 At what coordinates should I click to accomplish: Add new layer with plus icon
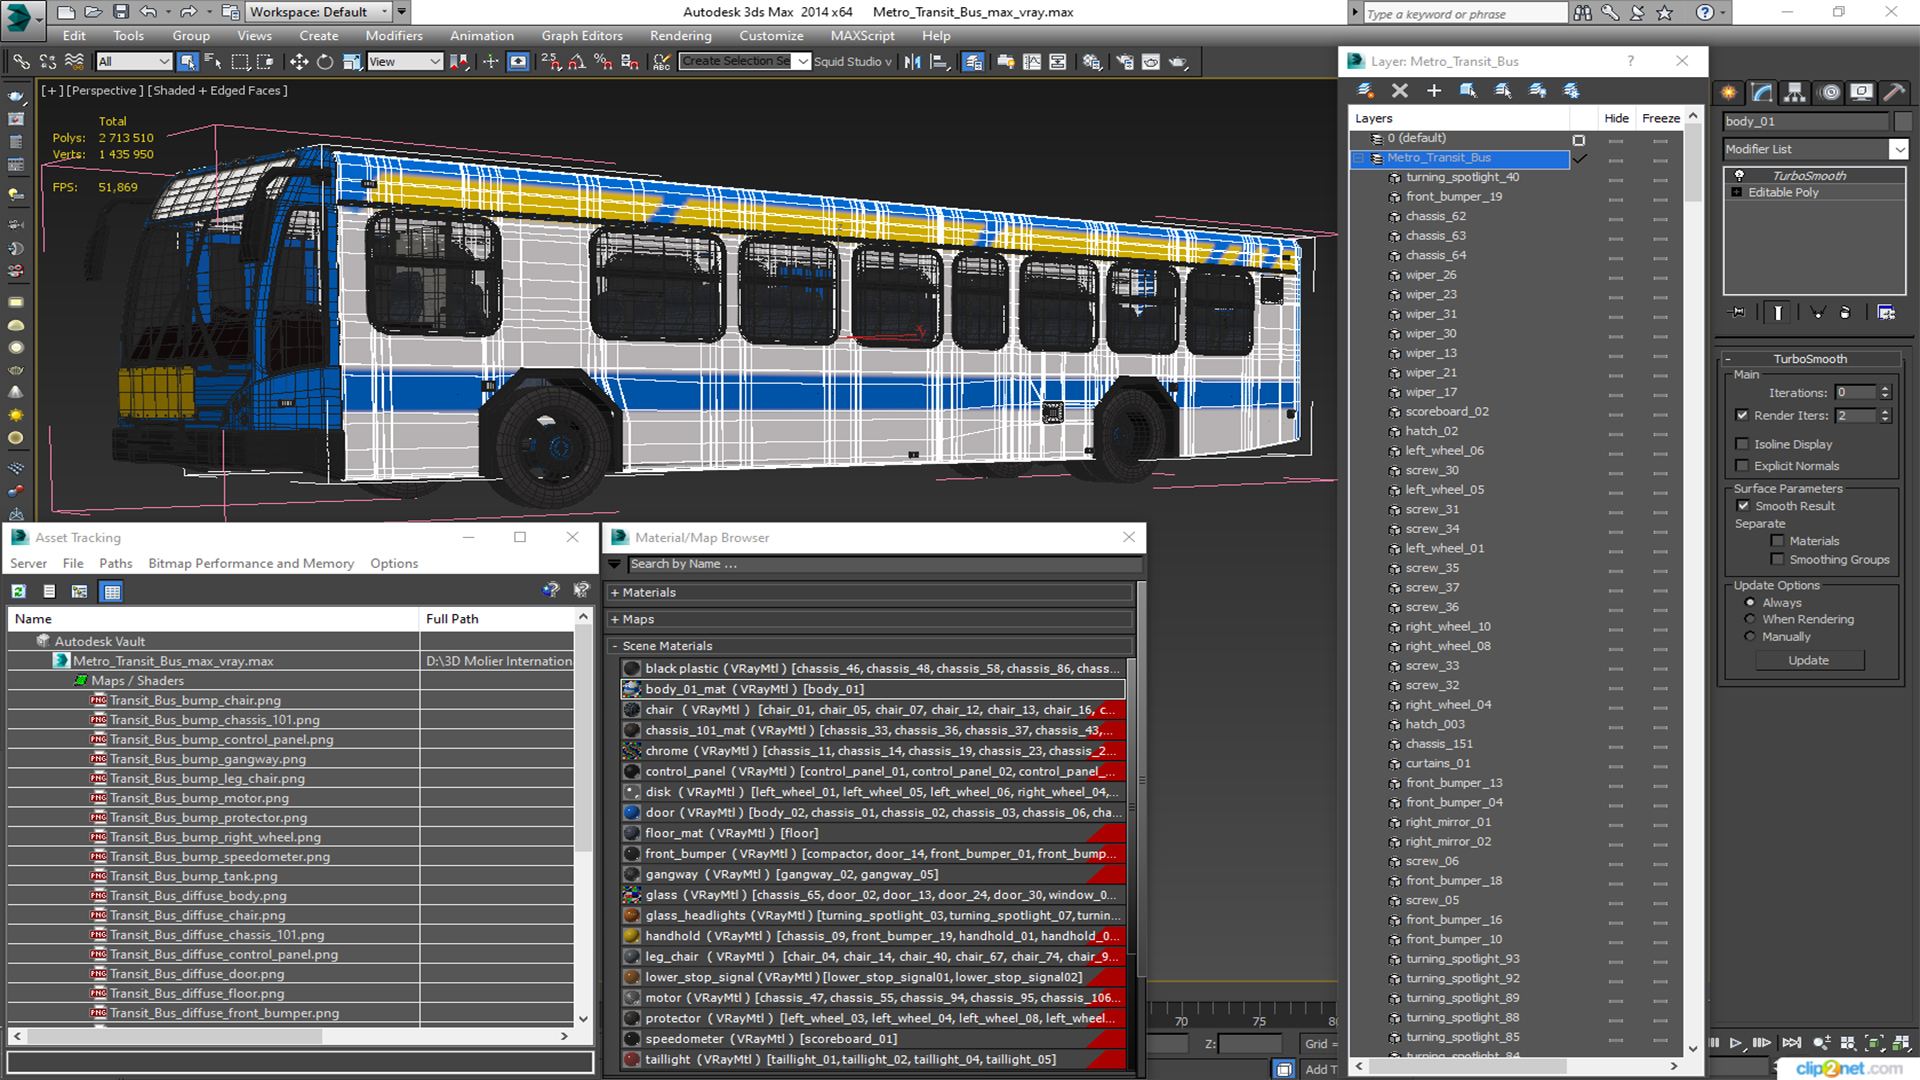pyautogui.click(x=1434, y=91)
